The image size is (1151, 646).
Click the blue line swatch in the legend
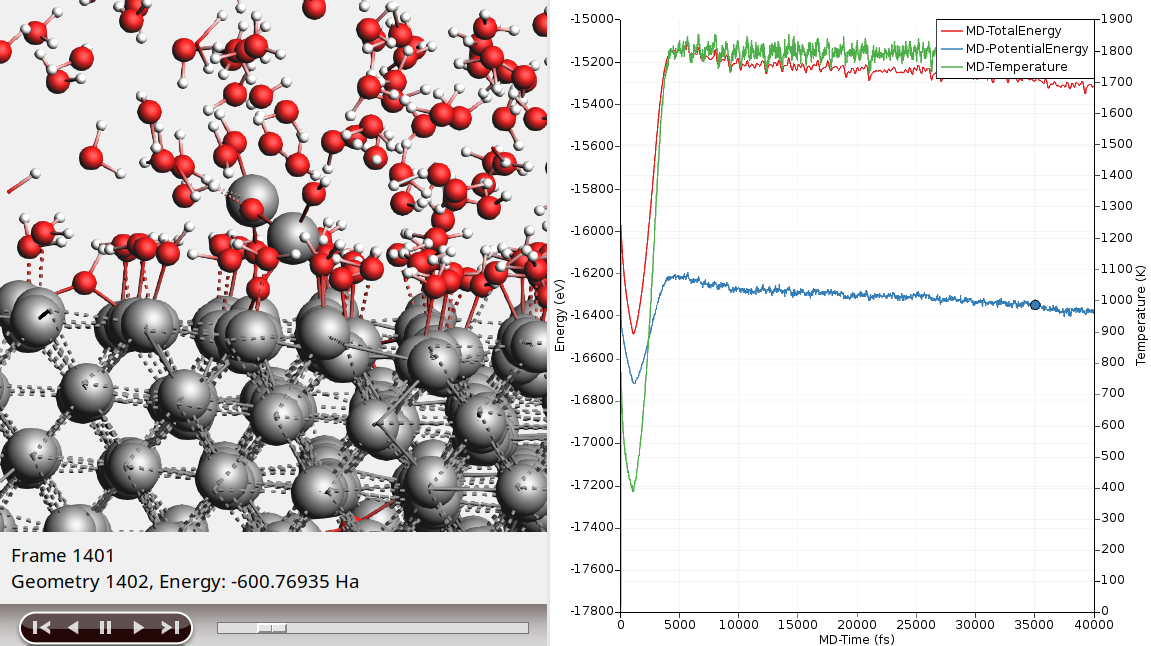click(x=951, y=49)
